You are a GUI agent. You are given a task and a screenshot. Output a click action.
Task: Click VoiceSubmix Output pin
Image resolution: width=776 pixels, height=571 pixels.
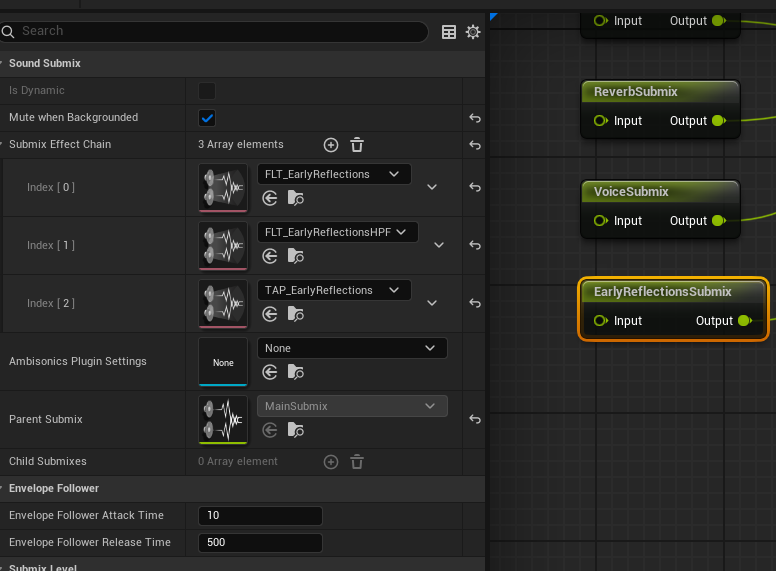coord(719,221)
